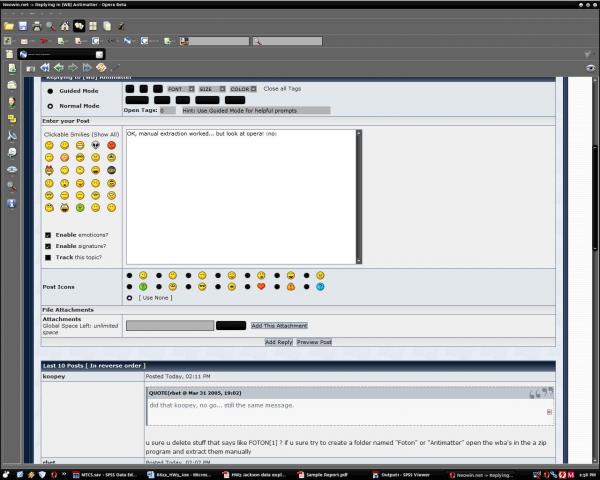Switch to Sample Report.pdf taskbar item
The width and height of the screenshot is (600, 480).
click(x=322, y=475)
